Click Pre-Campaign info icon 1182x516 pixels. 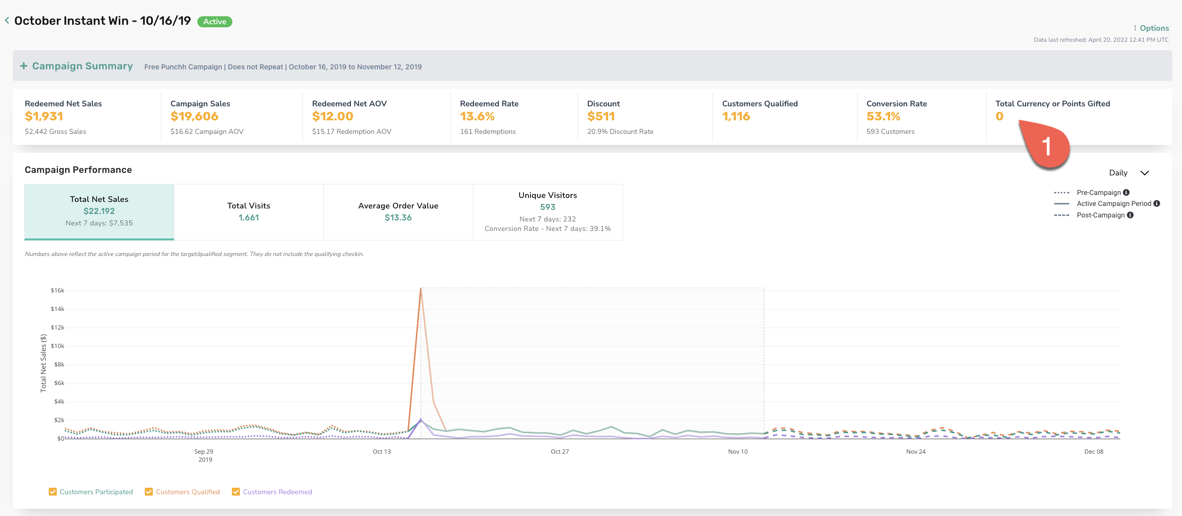tap(1126, 193)
